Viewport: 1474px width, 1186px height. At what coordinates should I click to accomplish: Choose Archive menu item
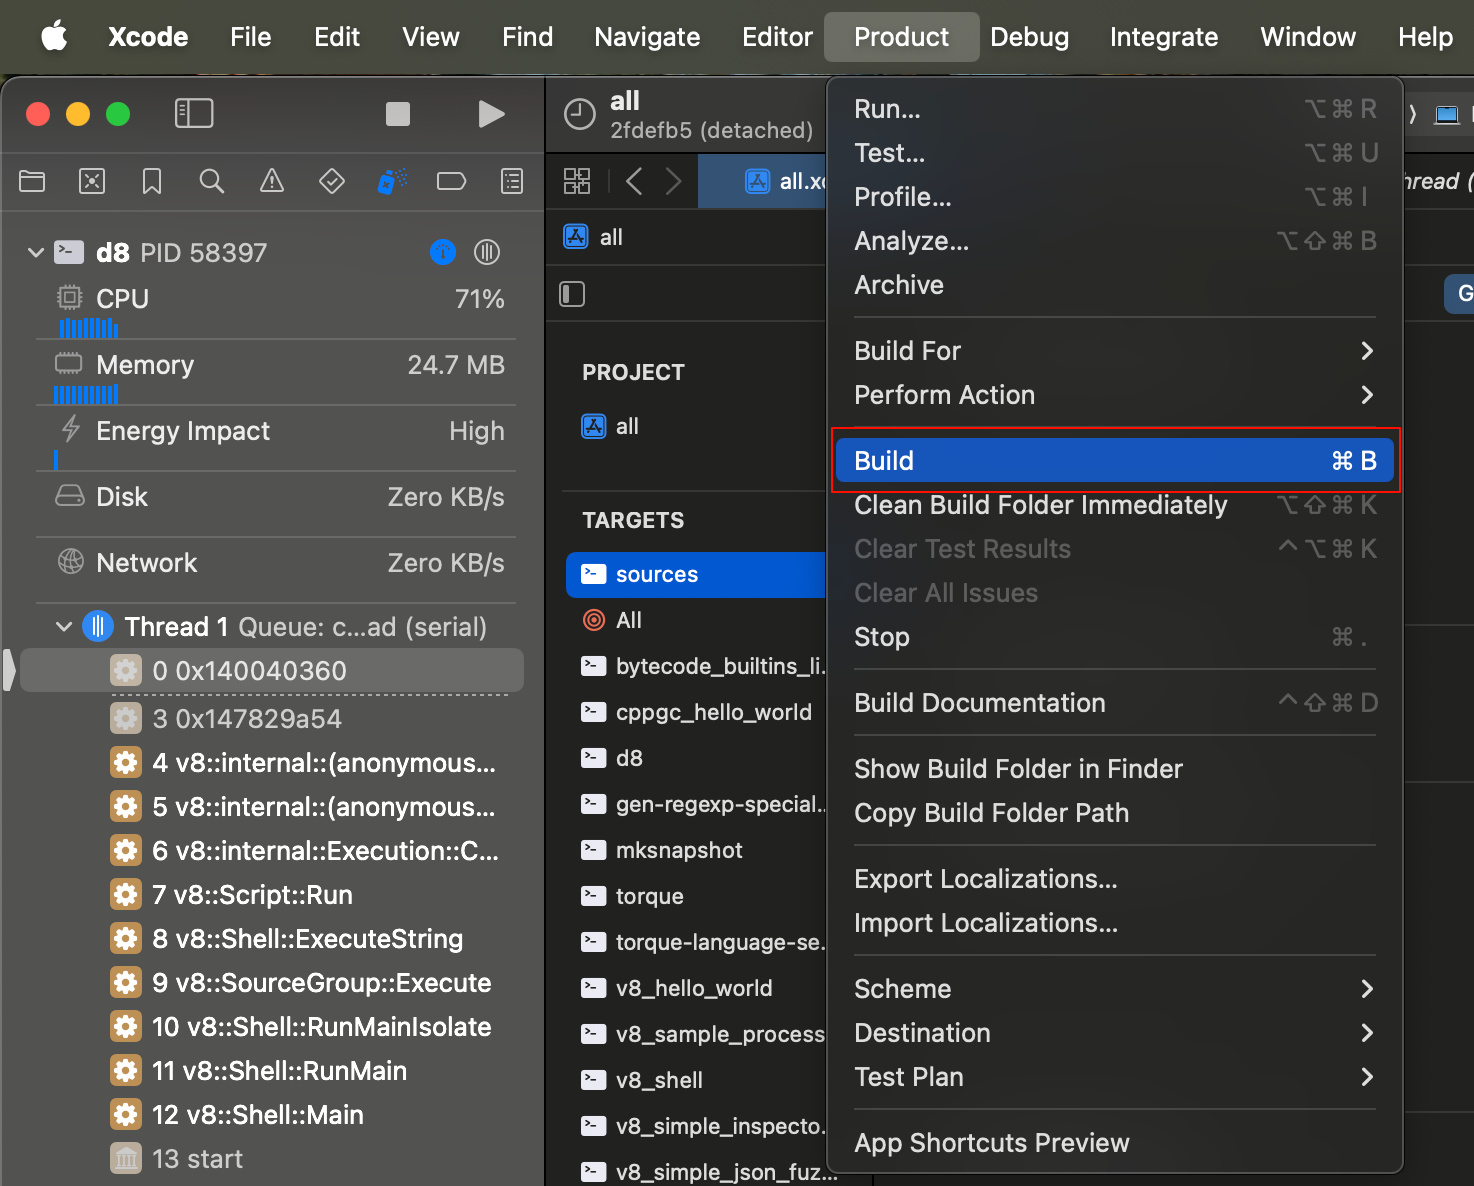1115,285
